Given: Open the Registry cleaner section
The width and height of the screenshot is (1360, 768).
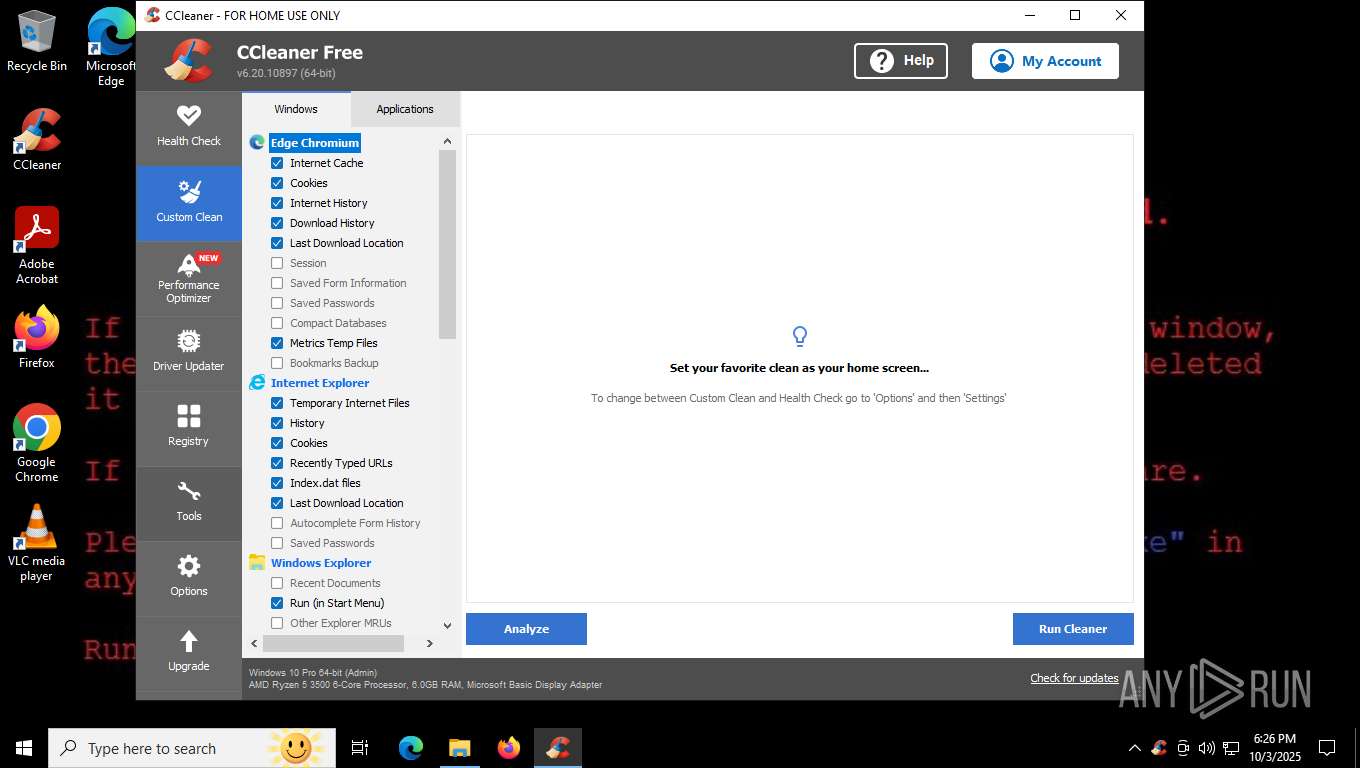Looking at the screenshot, I should 189,428.
